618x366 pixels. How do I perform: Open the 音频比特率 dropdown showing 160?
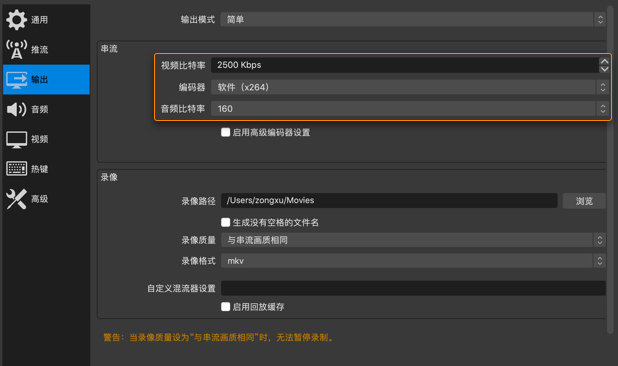(410, 109)
